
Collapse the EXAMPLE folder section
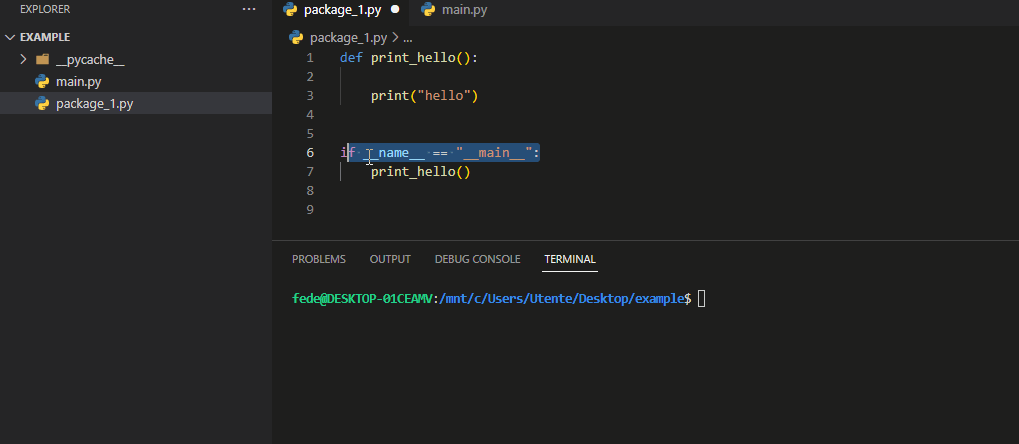pyautogui.click(x=10, y=37)
